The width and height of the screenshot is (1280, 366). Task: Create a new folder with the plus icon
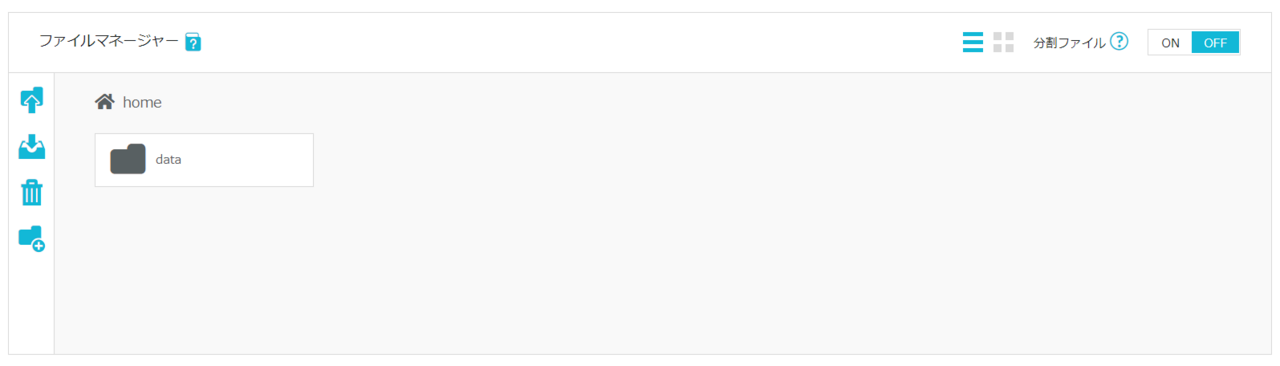[x=32, y=238]
